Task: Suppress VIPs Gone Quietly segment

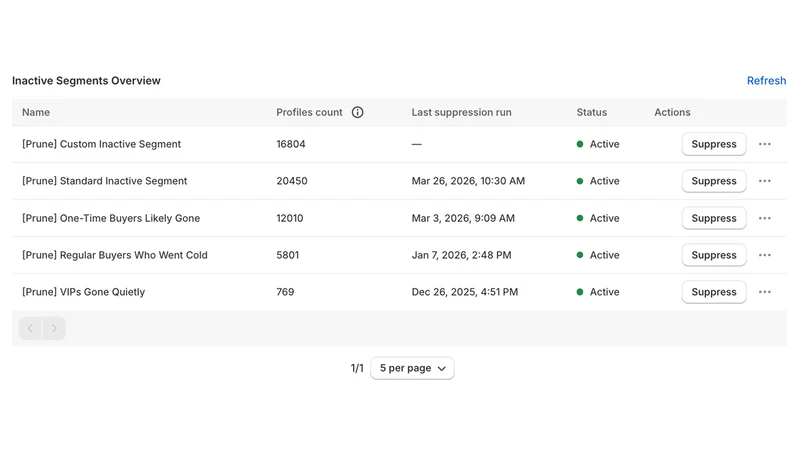Action: pos(714,292)
